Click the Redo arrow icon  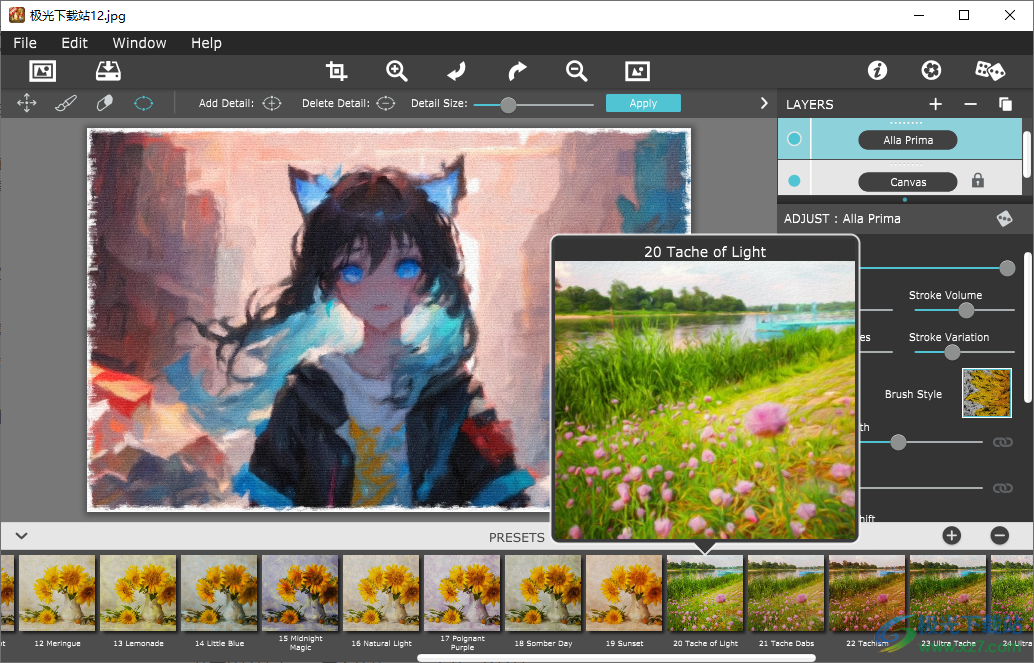[x=516, y=71]
